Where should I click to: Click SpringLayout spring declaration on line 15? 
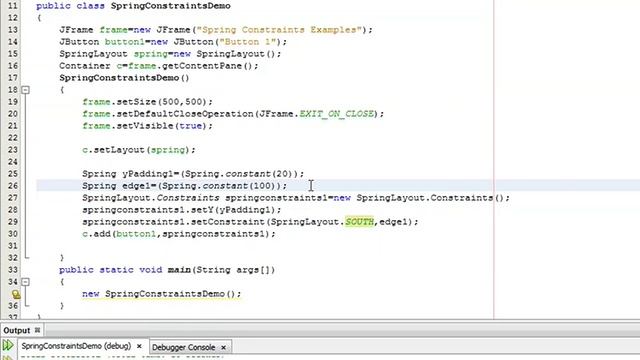tap(170, 54)
